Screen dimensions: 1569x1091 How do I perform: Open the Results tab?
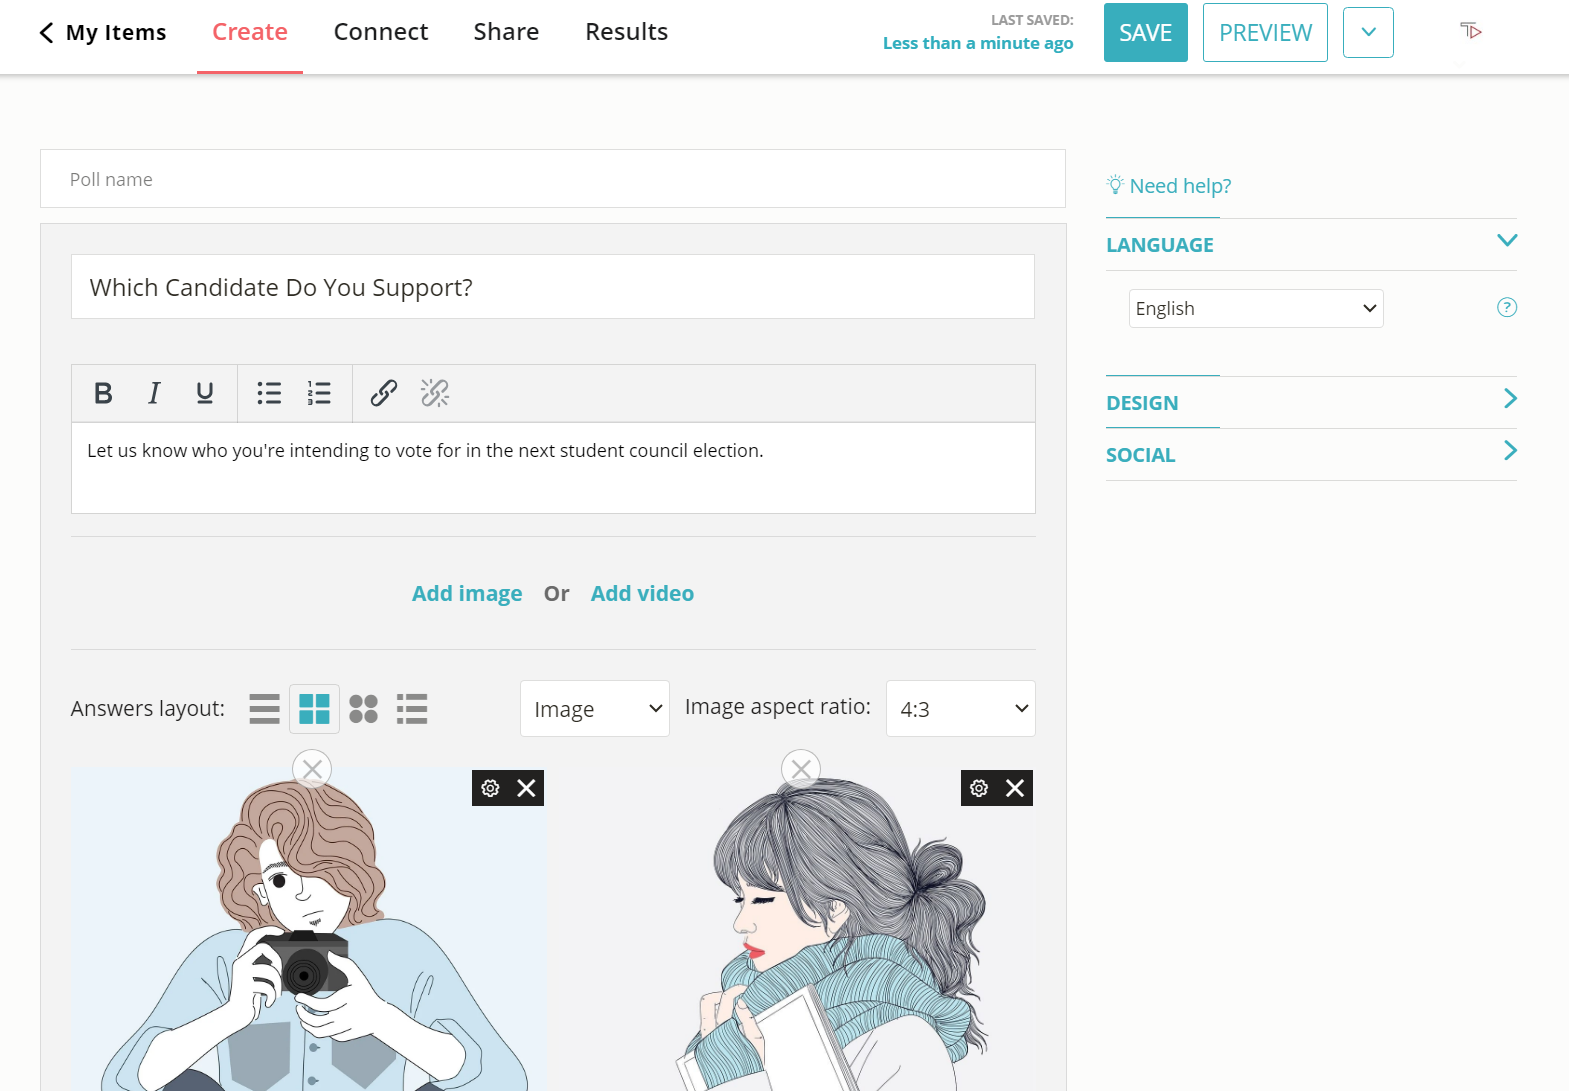626,32
